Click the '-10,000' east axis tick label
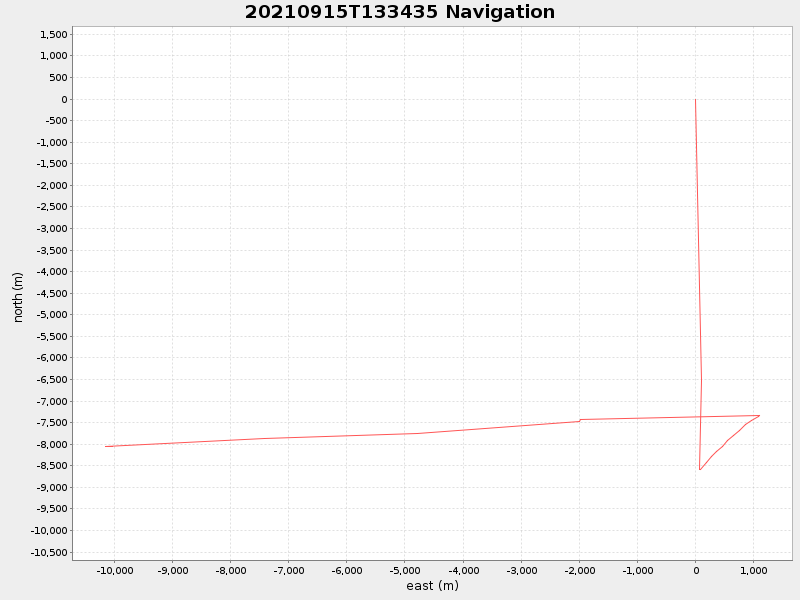The width and height of the screenshot is (800, 600). pyautogui.click(x=114, y=570)
